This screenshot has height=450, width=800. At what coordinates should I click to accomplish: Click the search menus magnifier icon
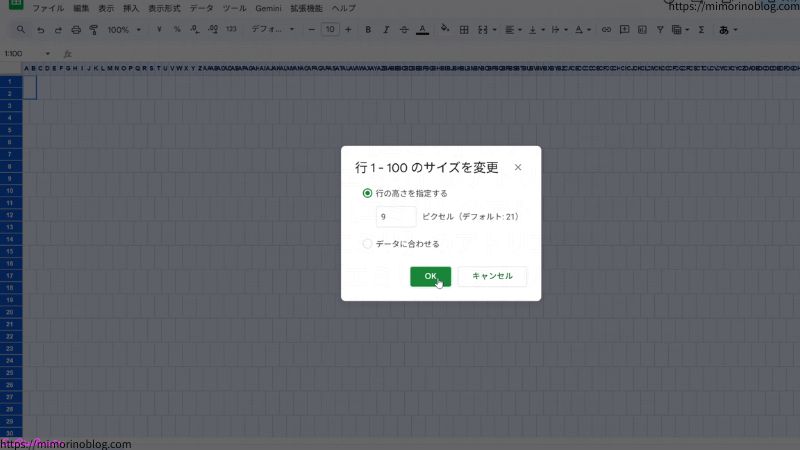(x=21, y=30)
